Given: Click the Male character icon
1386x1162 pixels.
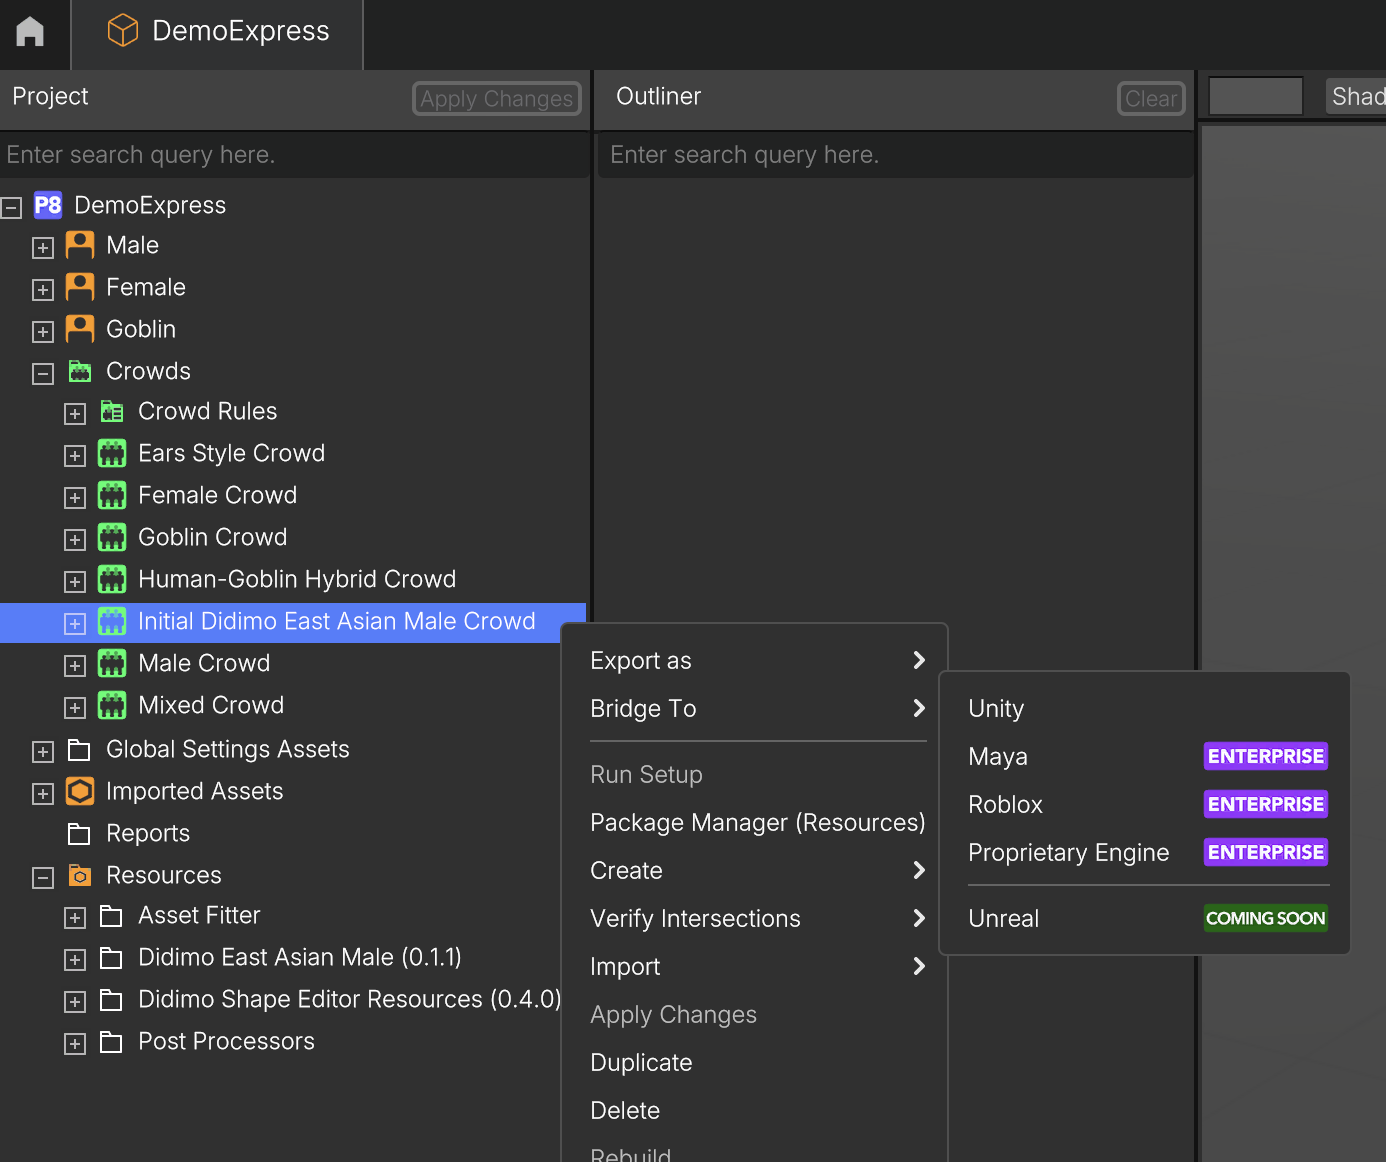Looking at the screenshot, I should (80, 245).
